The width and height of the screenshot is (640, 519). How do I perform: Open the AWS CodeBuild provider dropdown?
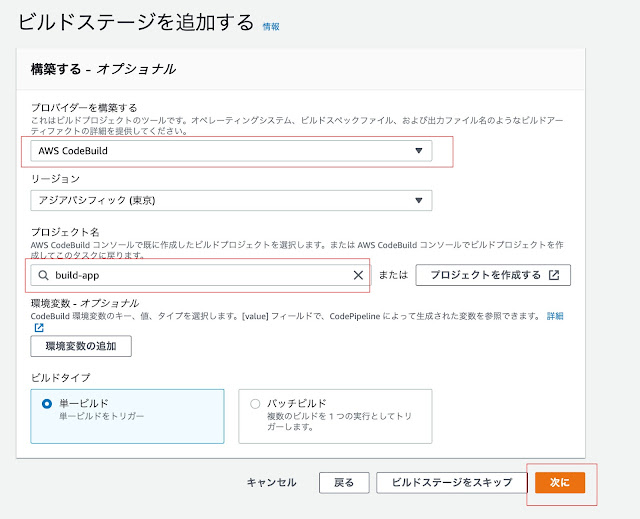231,151
